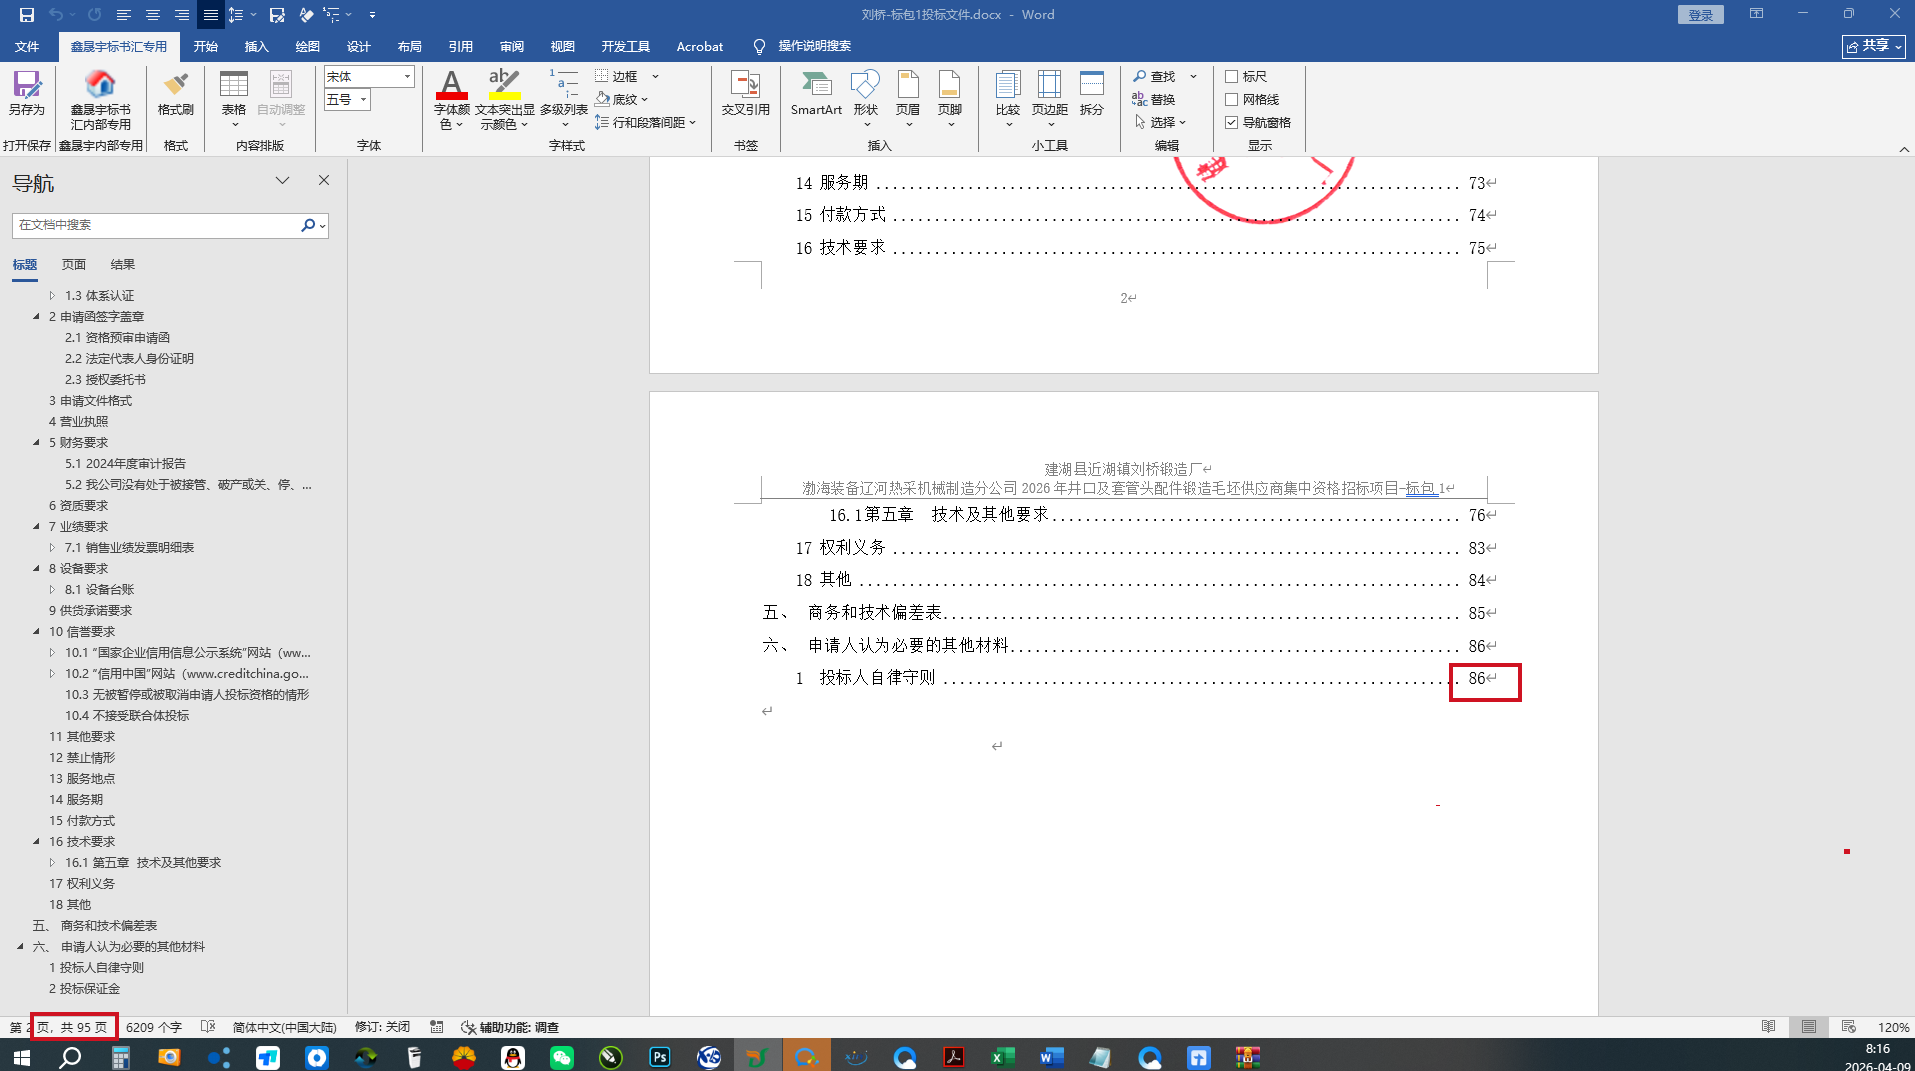Click the Undo arrow in title bar
Image resolution: width=1915 pixels, height=1071 pixels.
coord(56,15)
